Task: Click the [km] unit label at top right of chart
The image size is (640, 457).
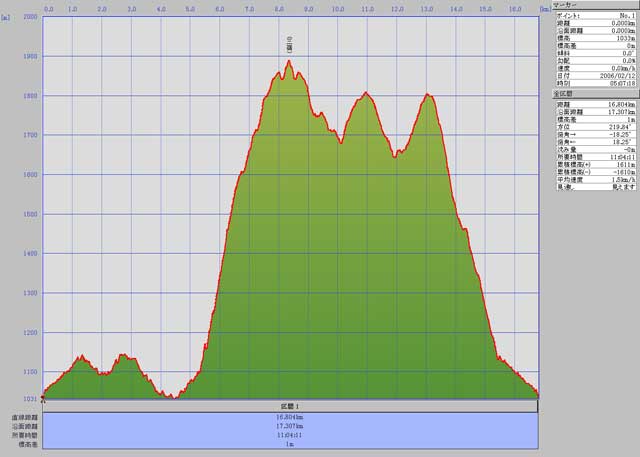Action: [x=544, y=8]
